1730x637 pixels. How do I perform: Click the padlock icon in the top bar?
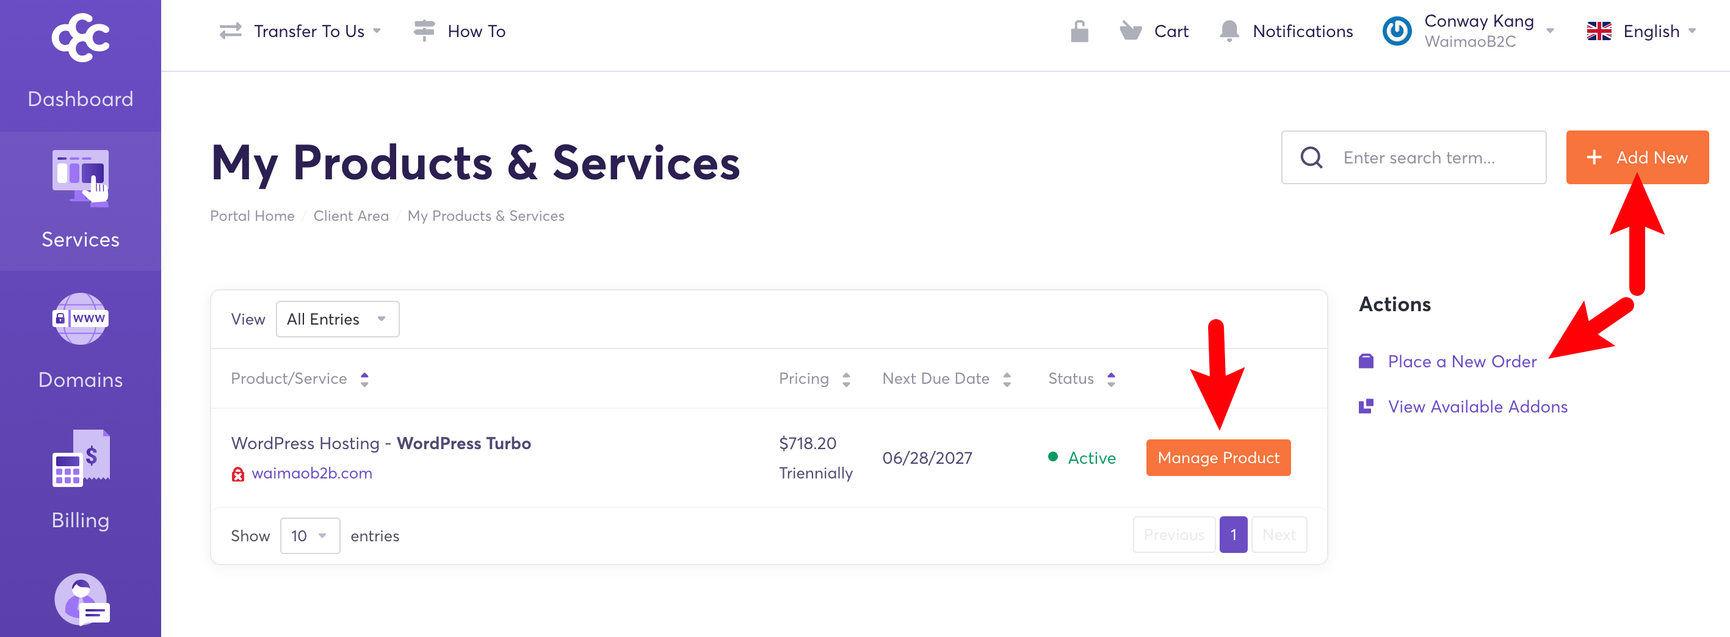click(x=1078, y=30)
